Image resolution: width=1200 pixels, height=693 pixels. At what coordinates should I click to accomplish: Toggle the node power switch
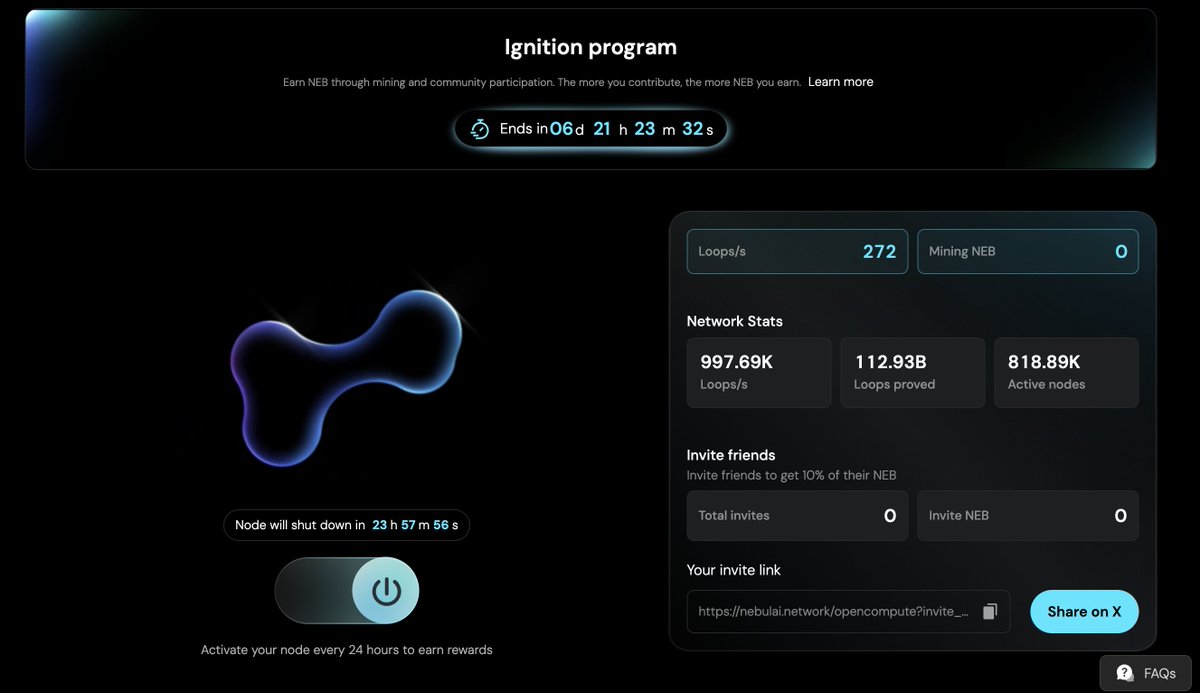pos(347,591)
